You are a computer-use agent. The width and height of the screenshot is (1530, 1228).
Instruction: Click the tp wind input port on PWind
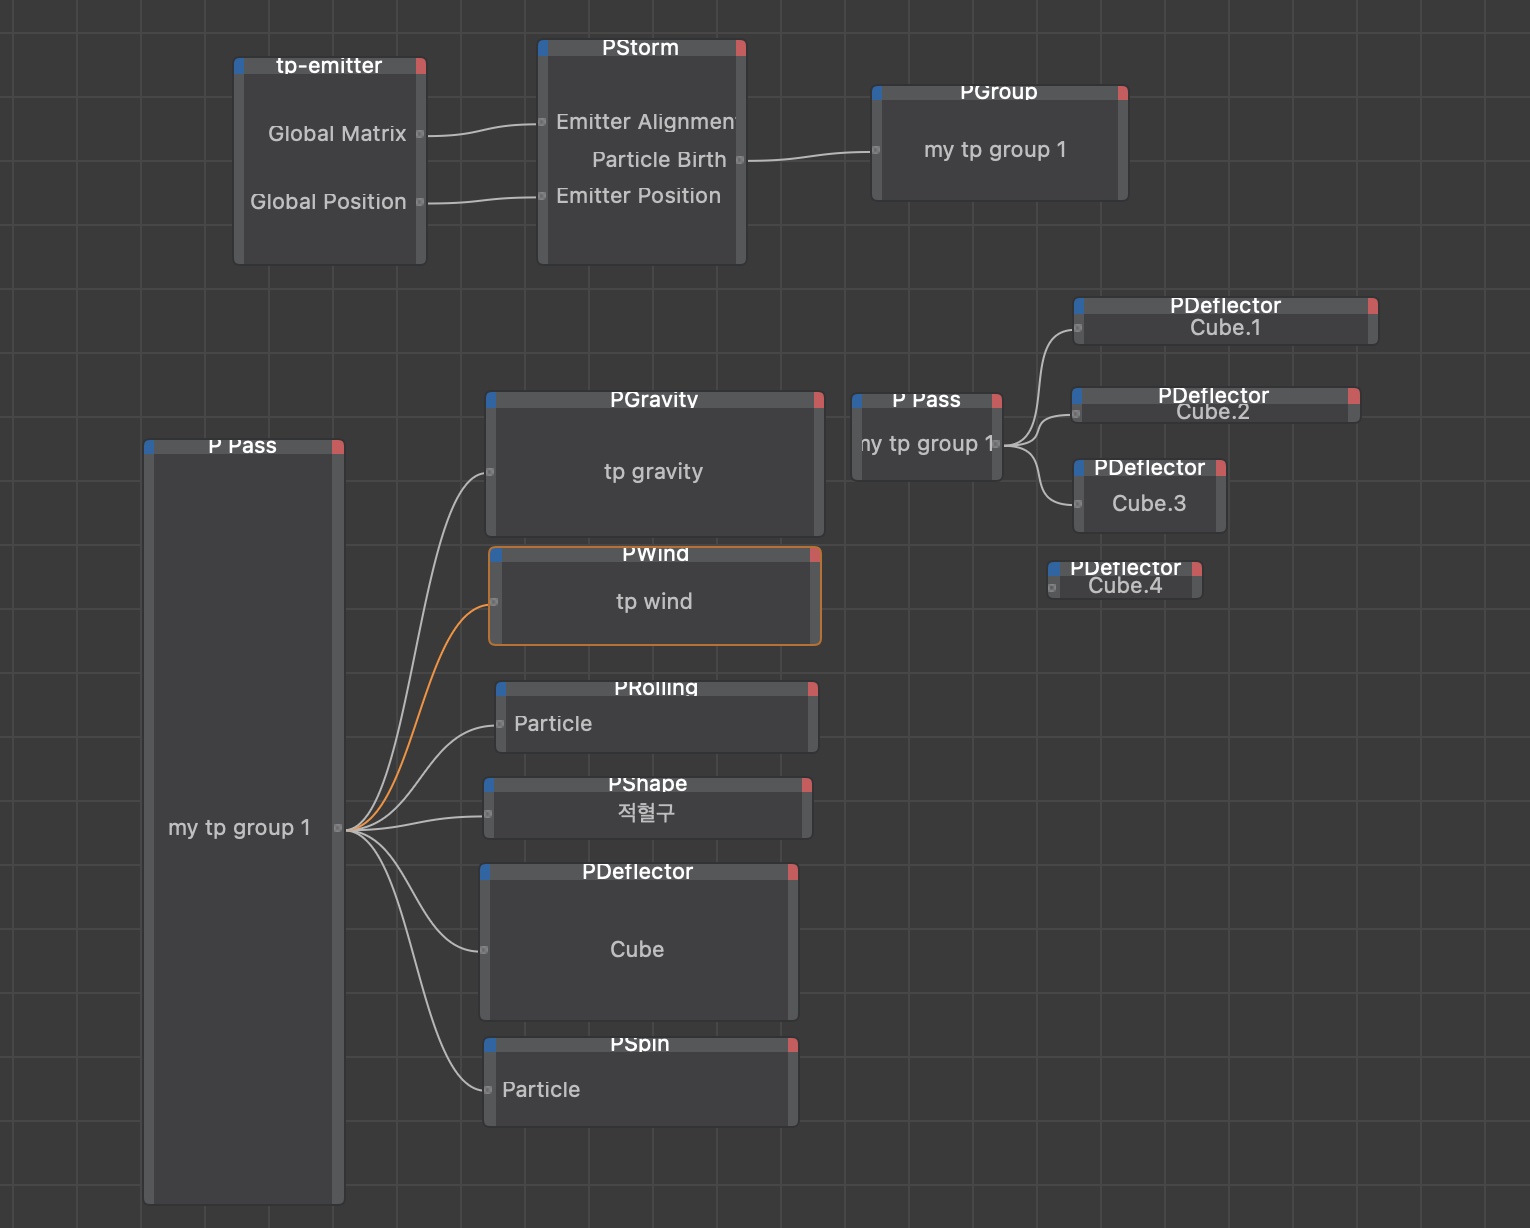494,602
